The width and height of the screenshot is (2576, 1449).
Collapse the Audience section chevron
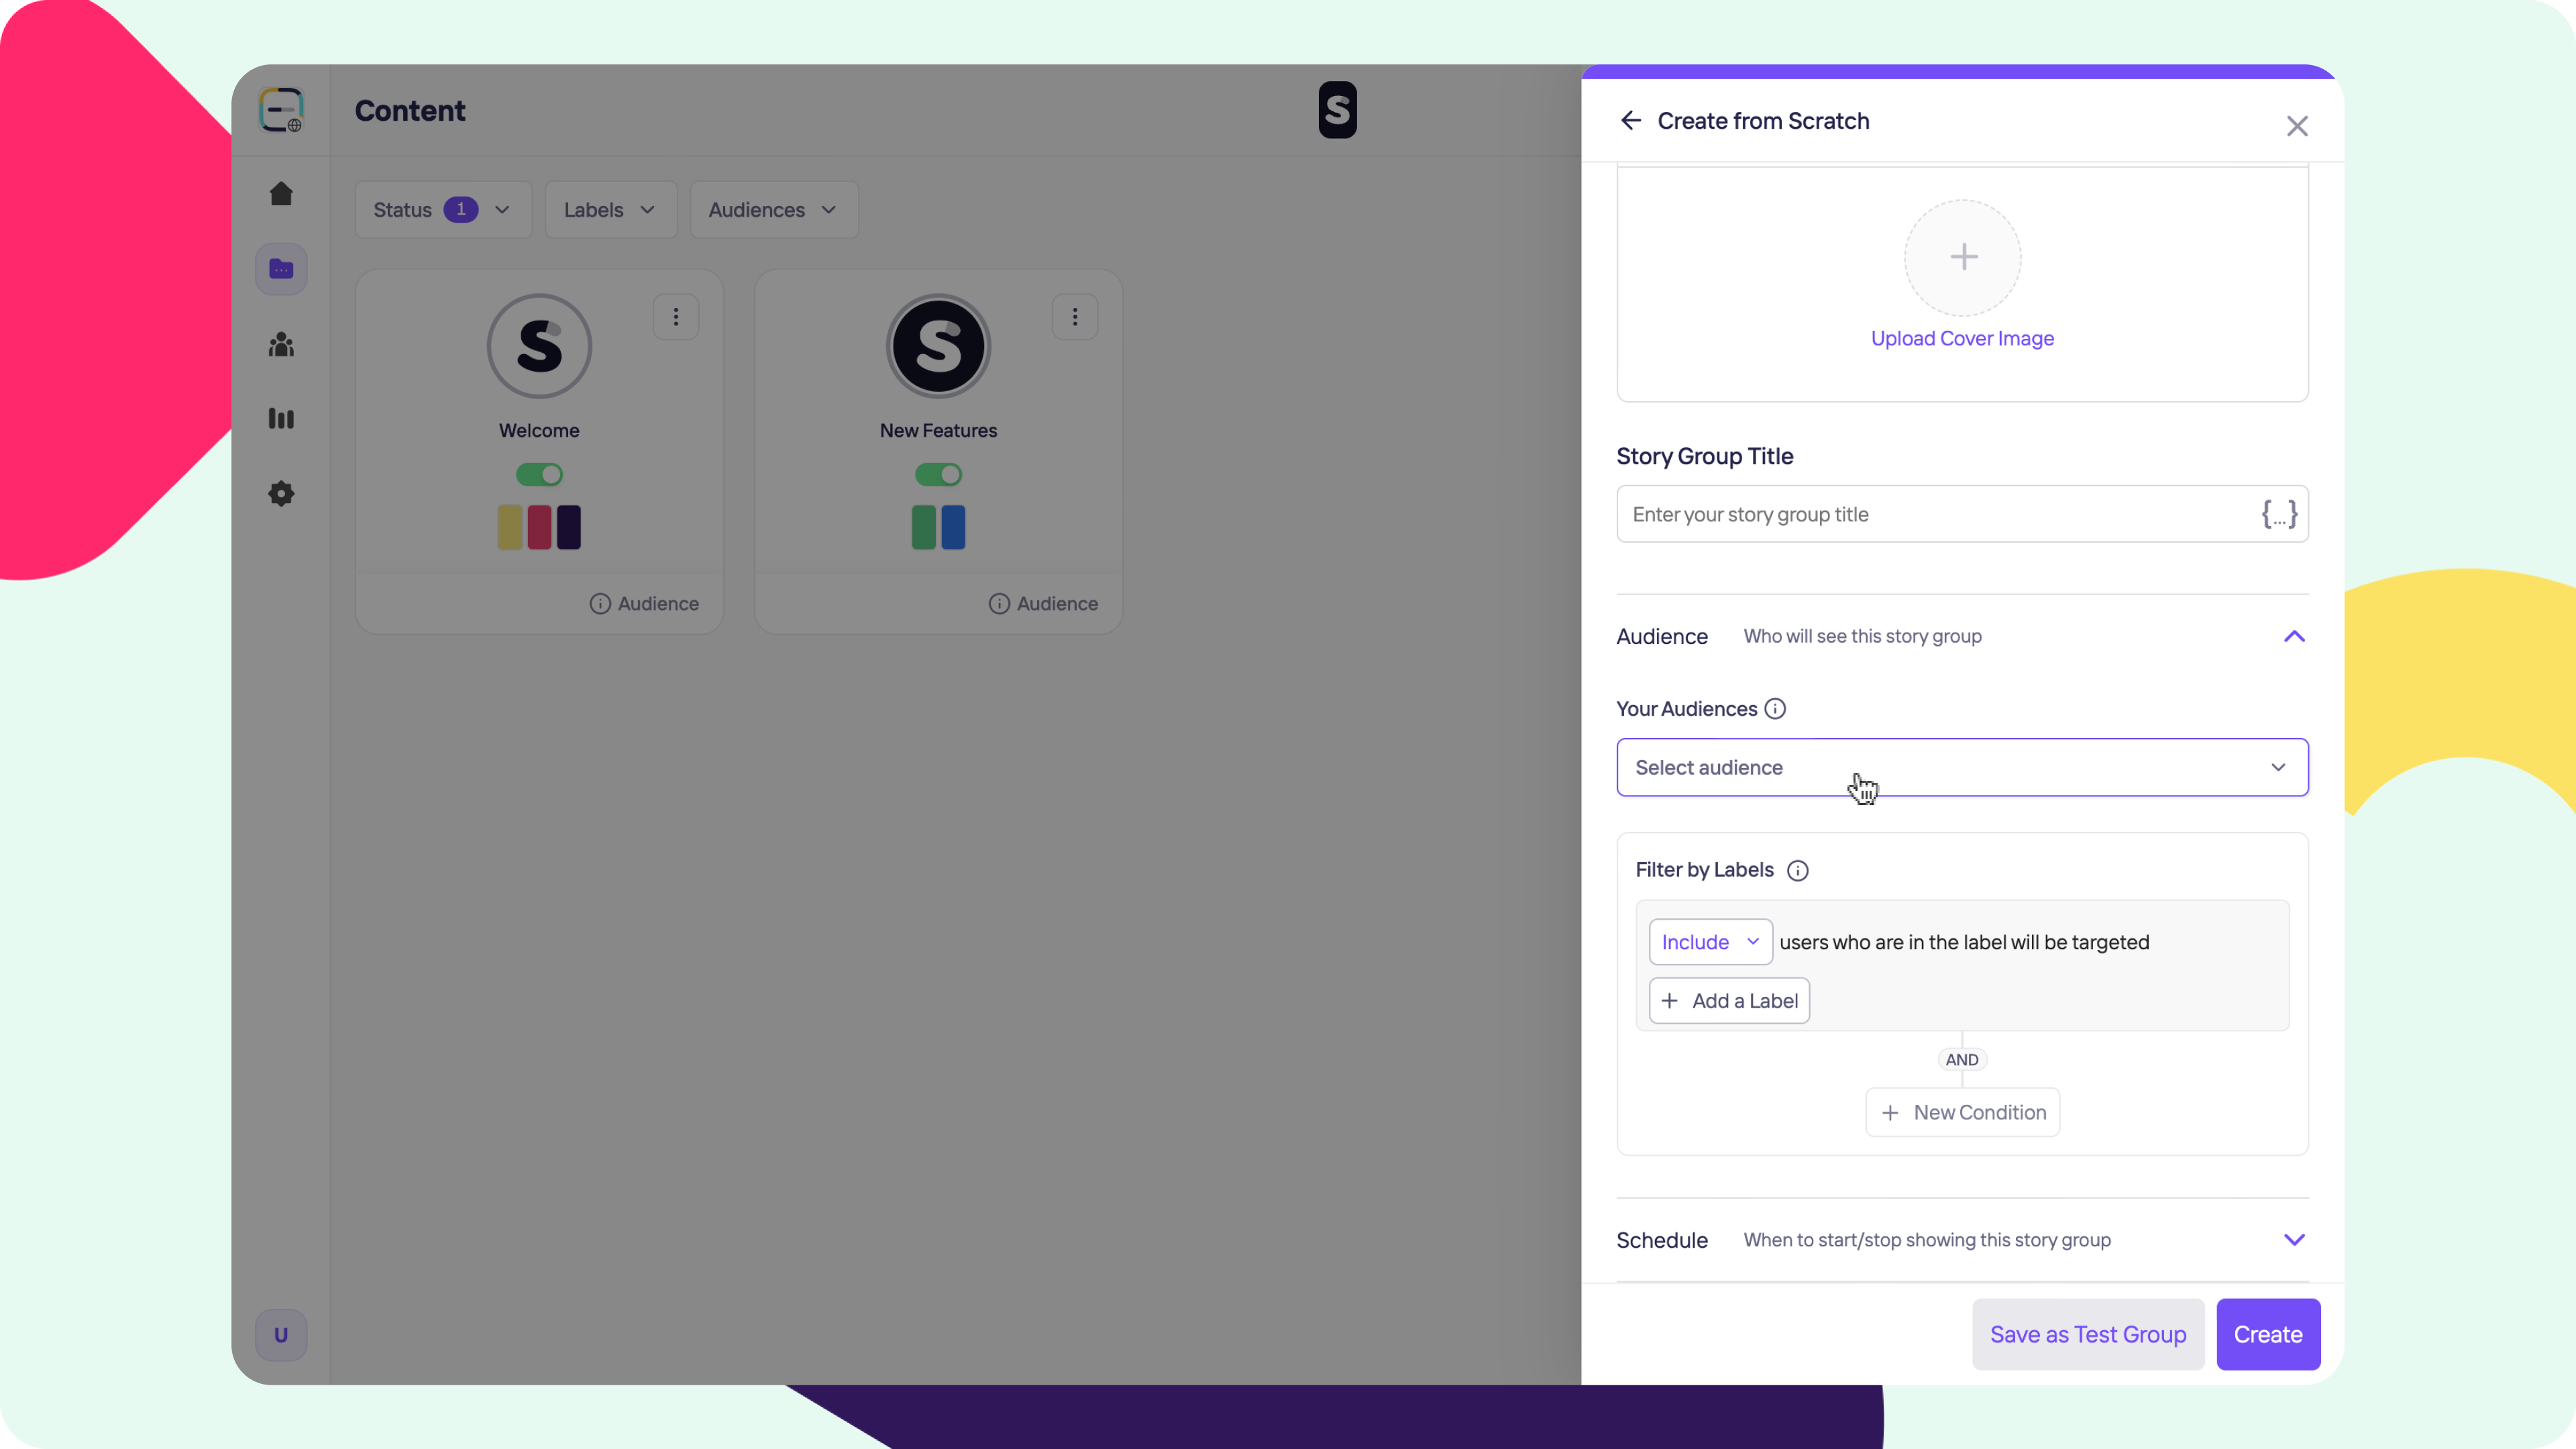click(x=2293, y=637)
